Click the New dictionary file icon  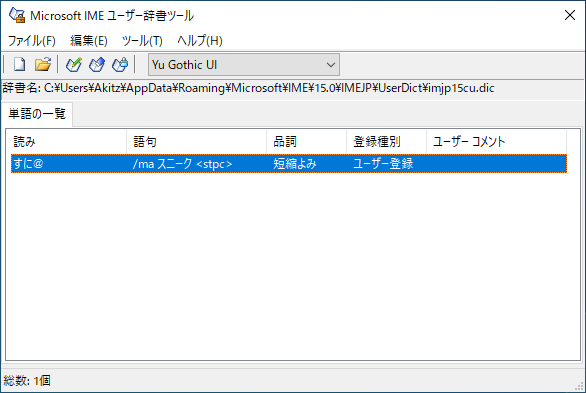[19, 64]
